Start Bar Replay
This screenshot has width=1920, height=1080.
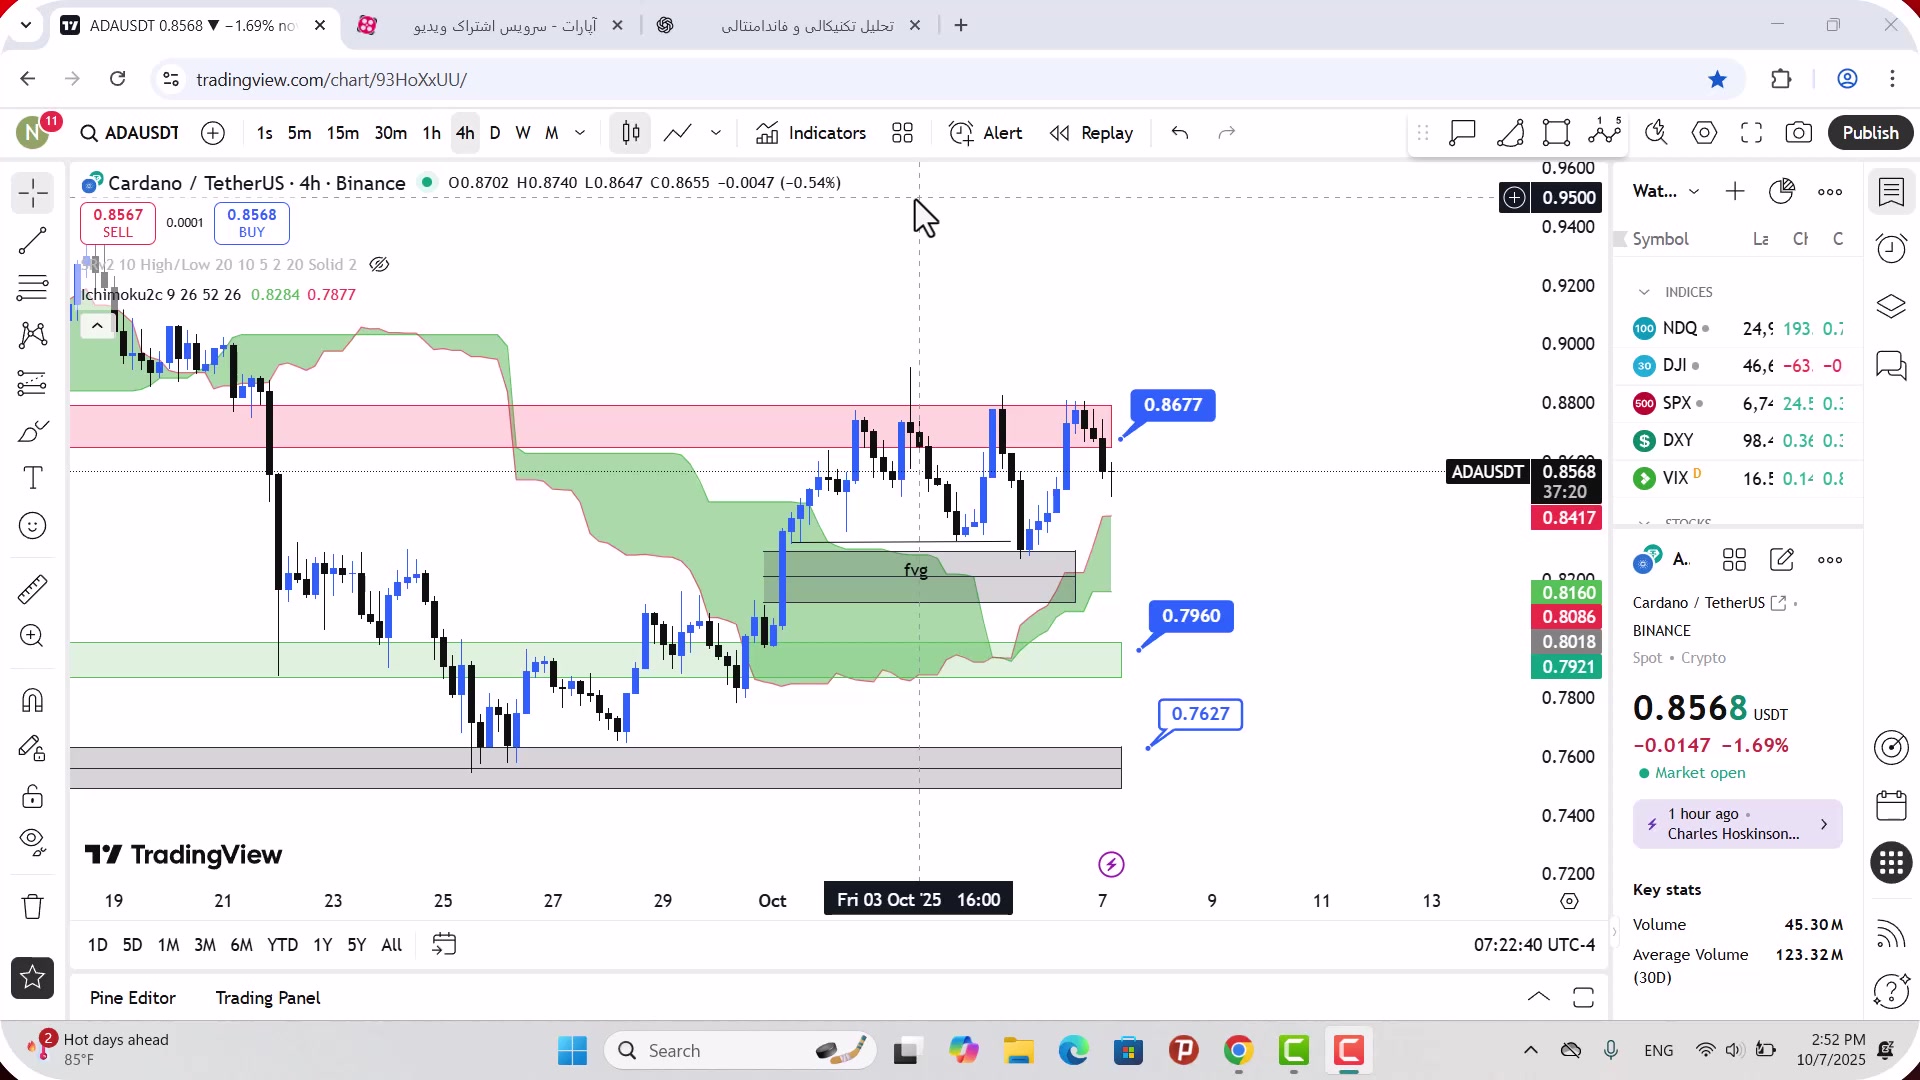tap(1092, 133)
